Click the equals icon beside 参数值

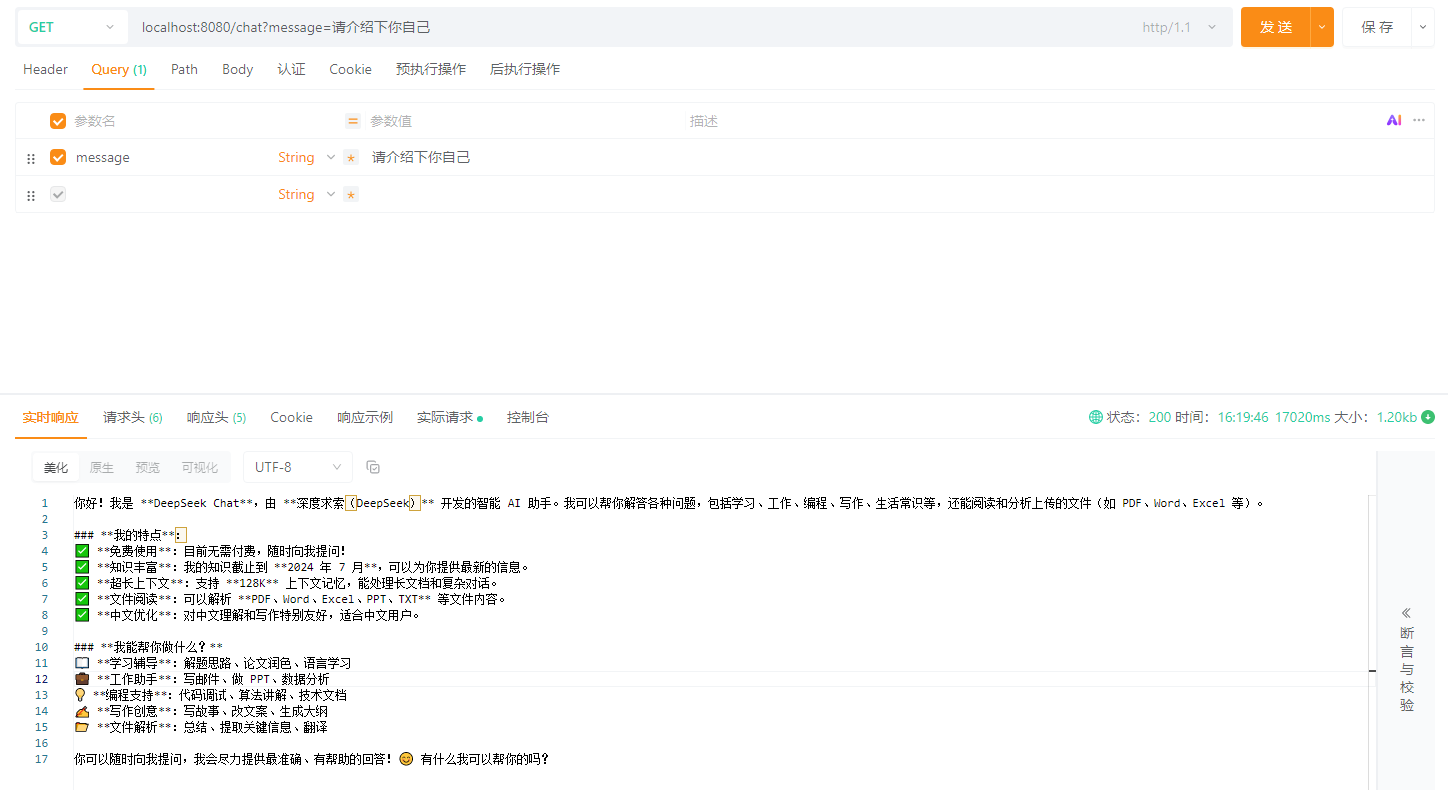(353, 121)
